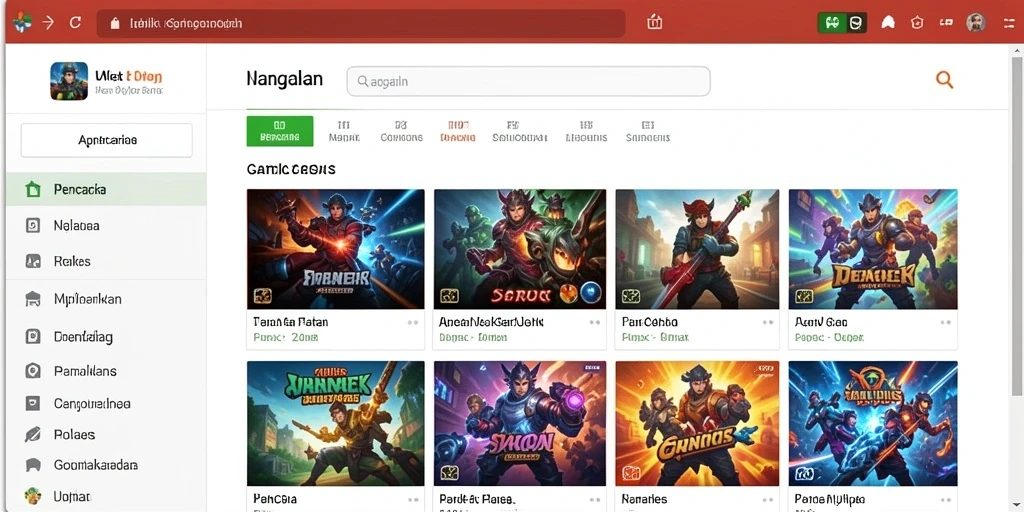Open Reikes sidebar item
The height and width of the screenshot is (512, 1024).
[106, 261]
